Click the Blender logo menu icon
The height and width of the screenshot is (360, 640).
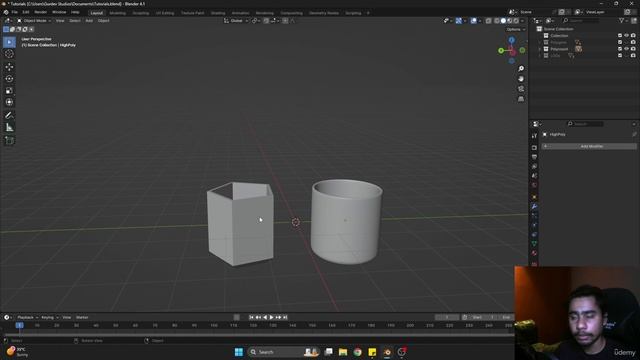click(x=6, y=12)
